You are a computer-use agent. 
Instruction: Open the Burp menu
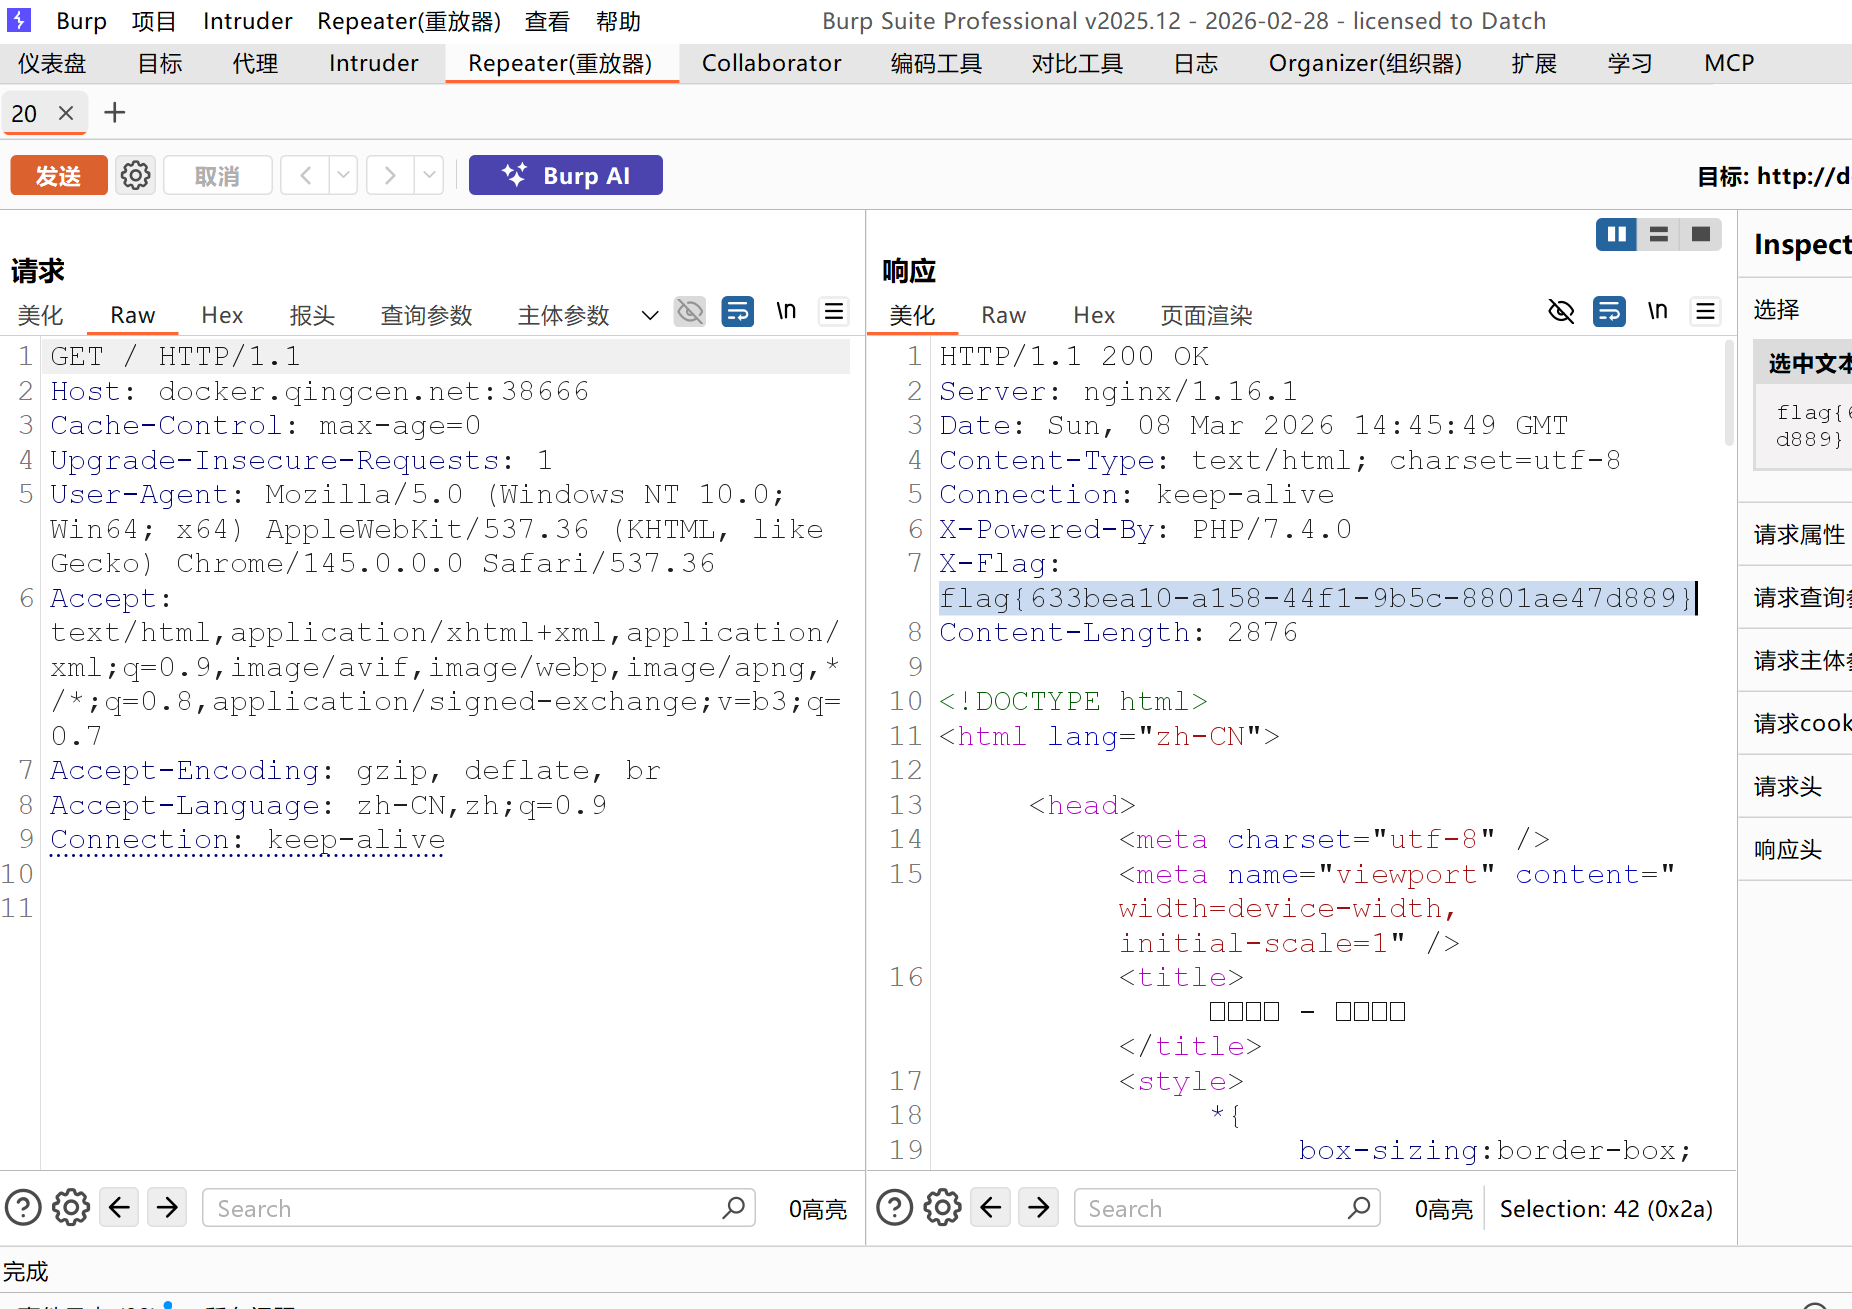(x=81, y=21)
